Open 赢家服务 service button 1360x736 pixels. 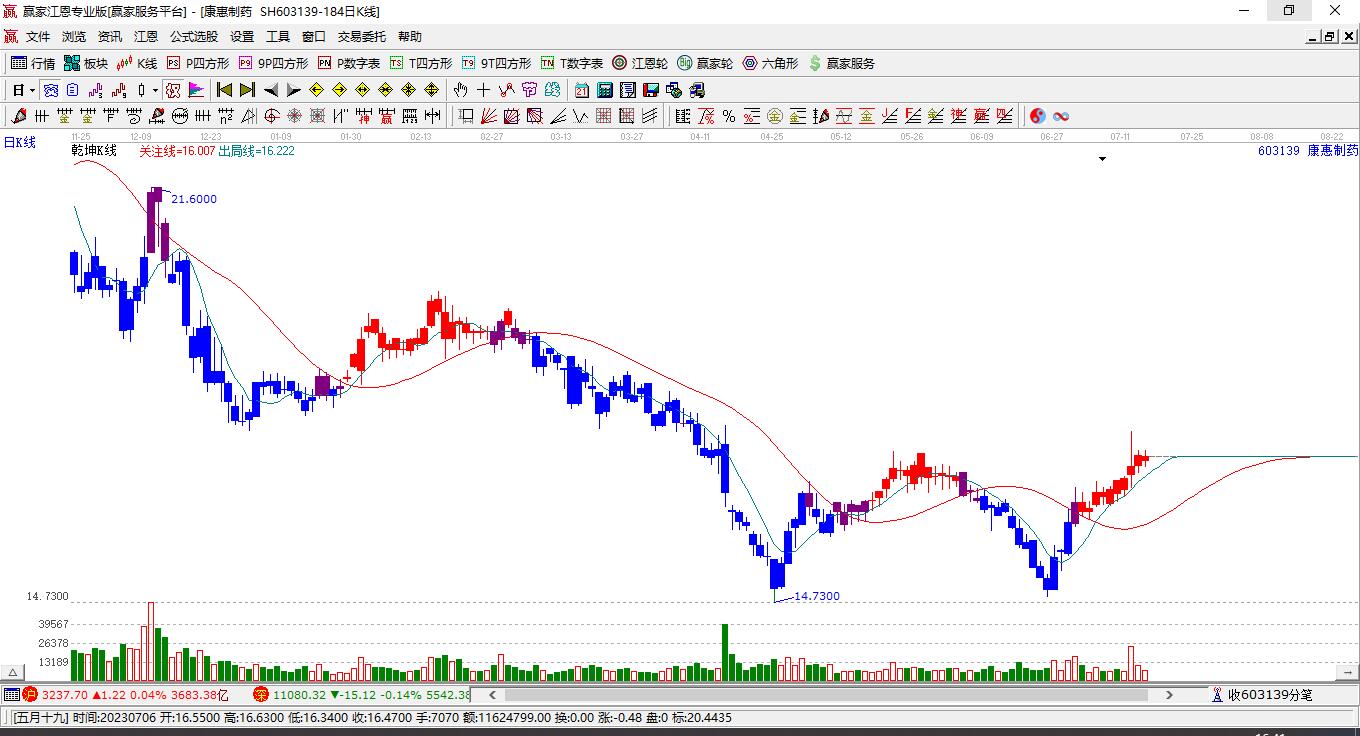click(841, 63)
